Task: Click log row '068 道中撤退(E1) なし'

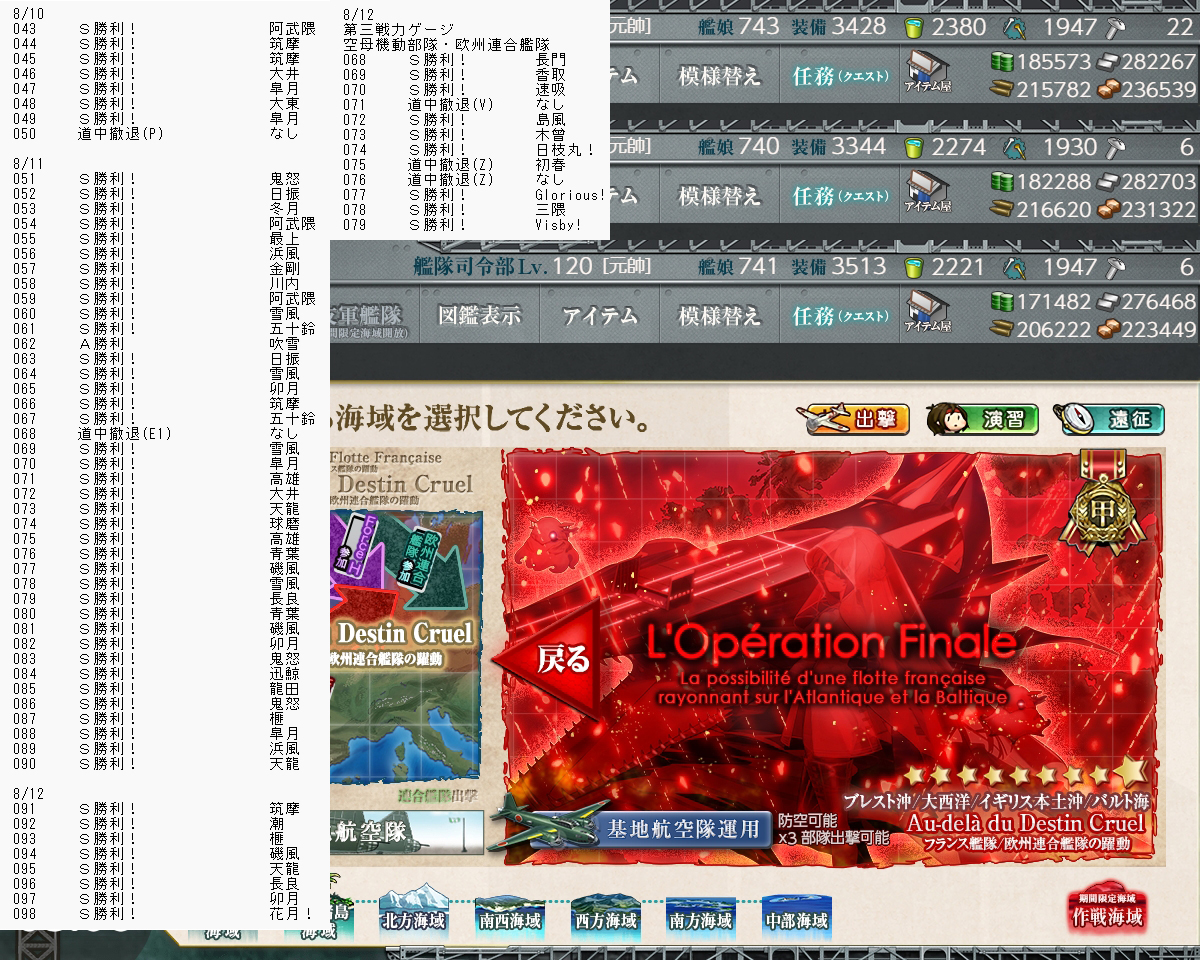Action: click(x=157, y=433)
